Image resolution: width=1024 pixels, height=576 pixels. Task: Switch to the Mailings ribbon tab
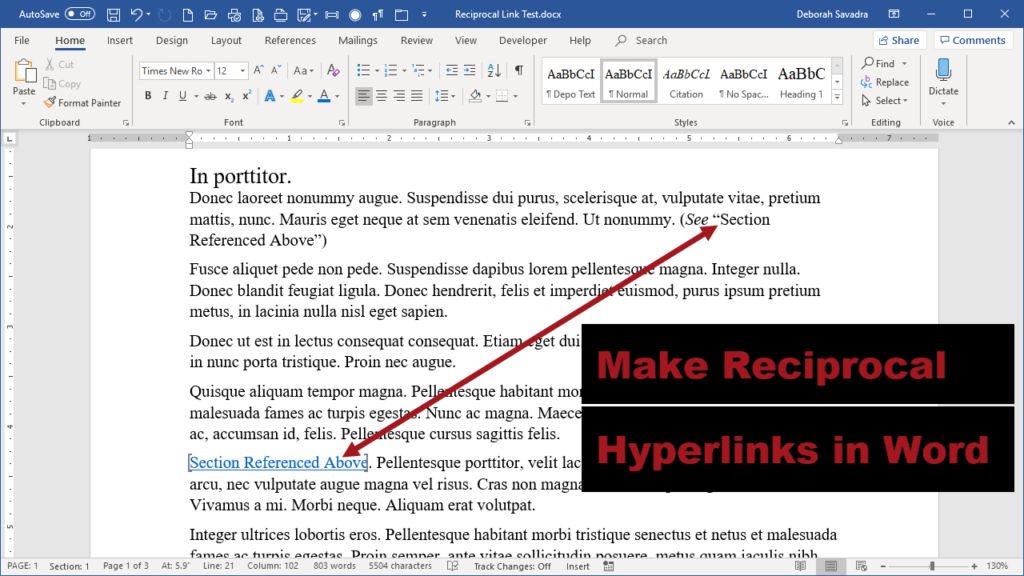click(357, 40)
